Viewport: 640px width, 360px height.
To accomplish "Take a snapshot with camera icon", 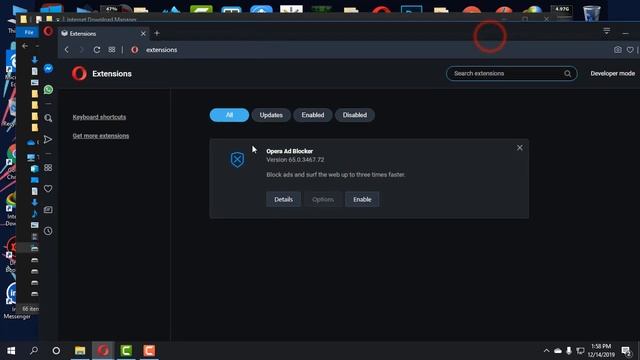I will coord(618,50).
